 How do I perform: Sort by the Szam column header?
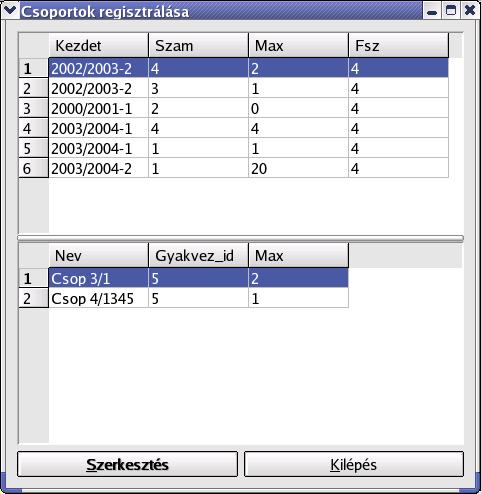[198, 45]
